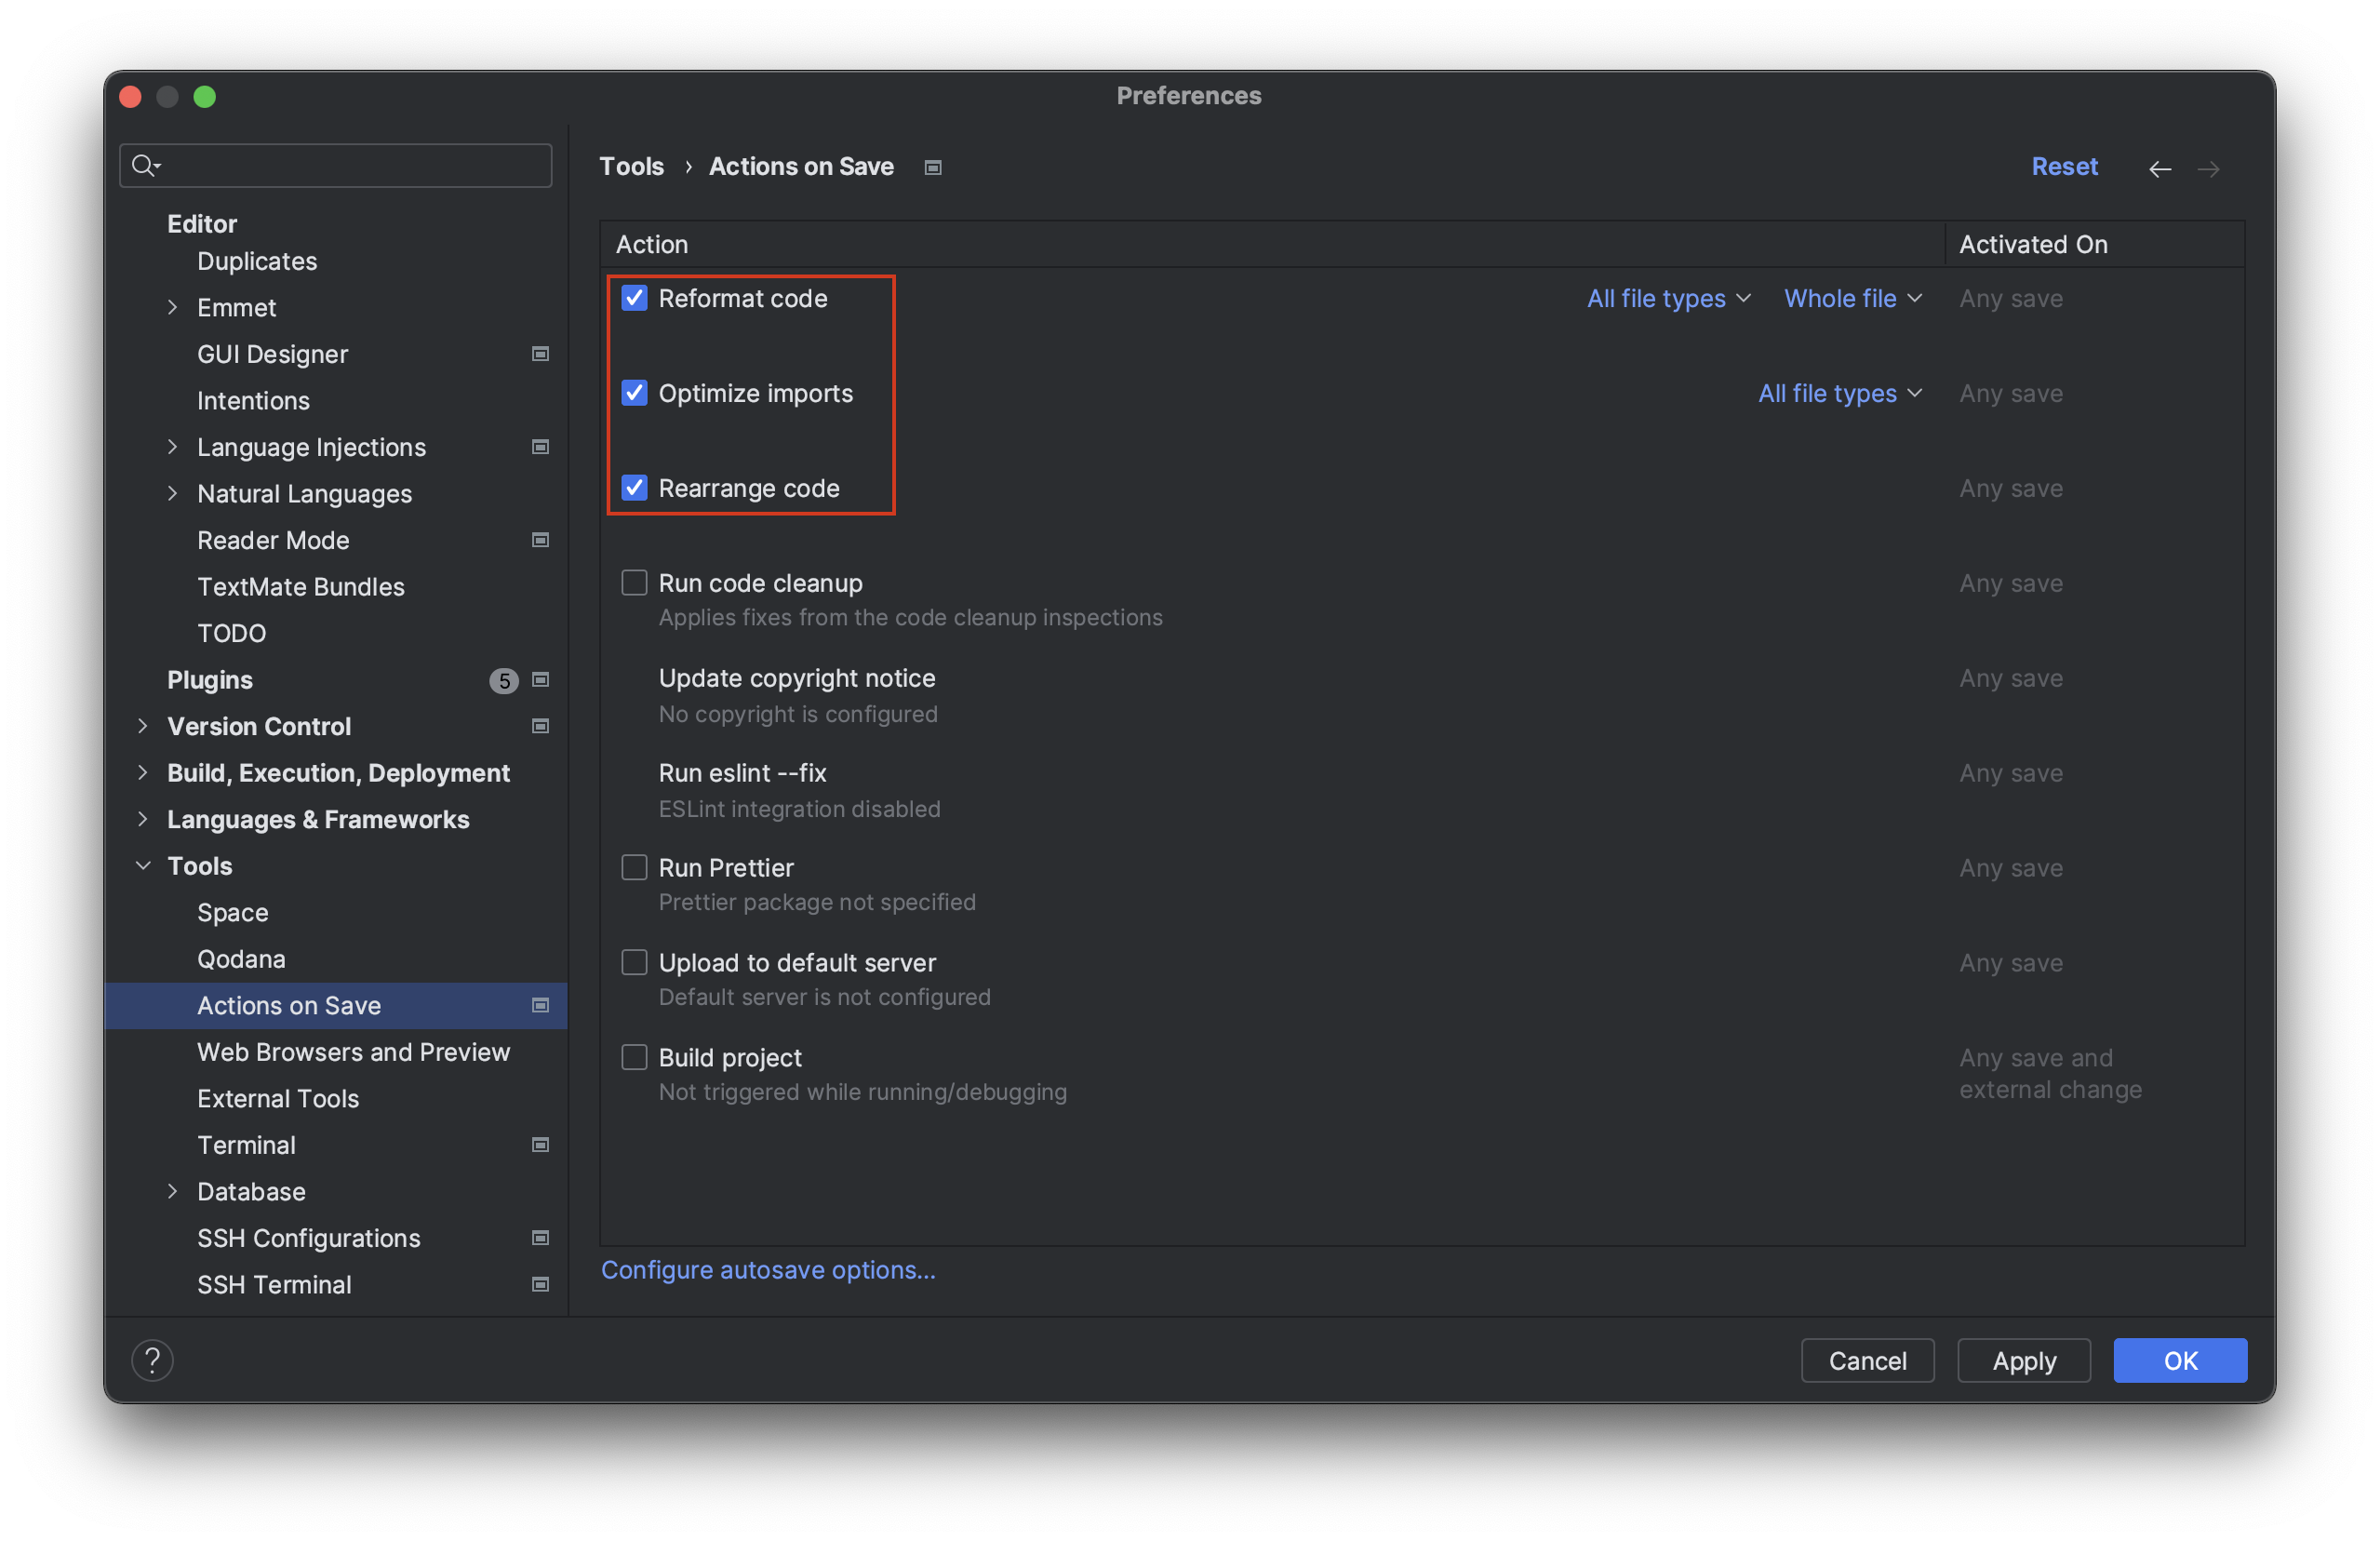Click 'Any save and external change' text

[x=2050, y=1073]
